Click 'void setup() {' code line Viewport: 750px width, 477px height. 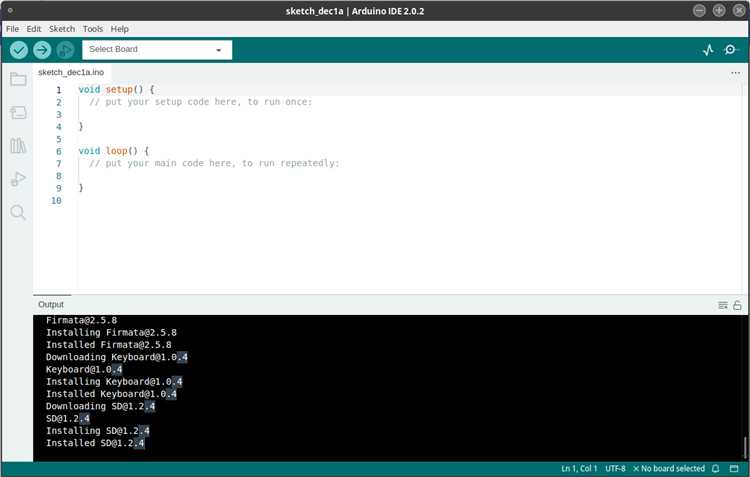117,89
